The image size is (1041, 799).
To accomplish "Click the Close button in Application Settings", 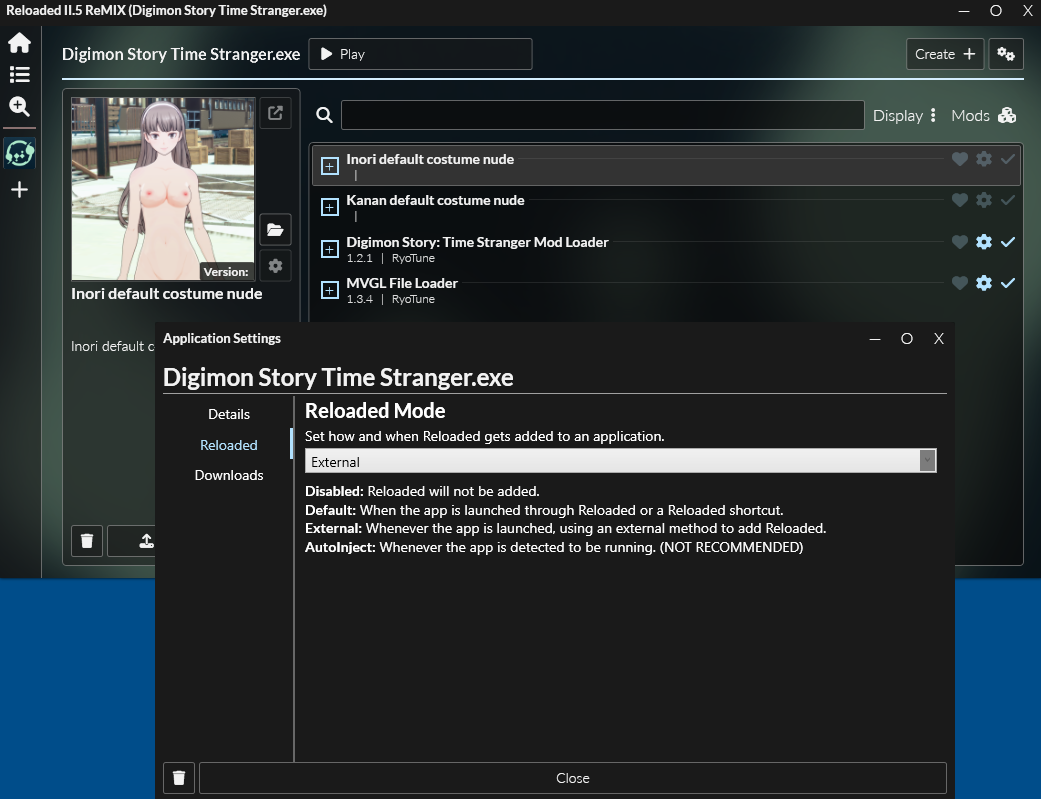I will (x=572, y=778).
